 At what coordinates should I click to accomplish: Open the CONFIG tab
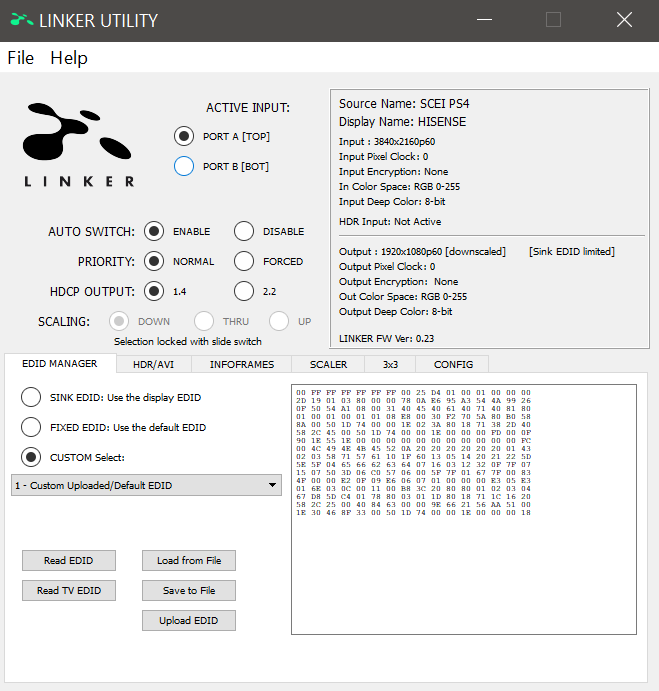click(453, 365)
